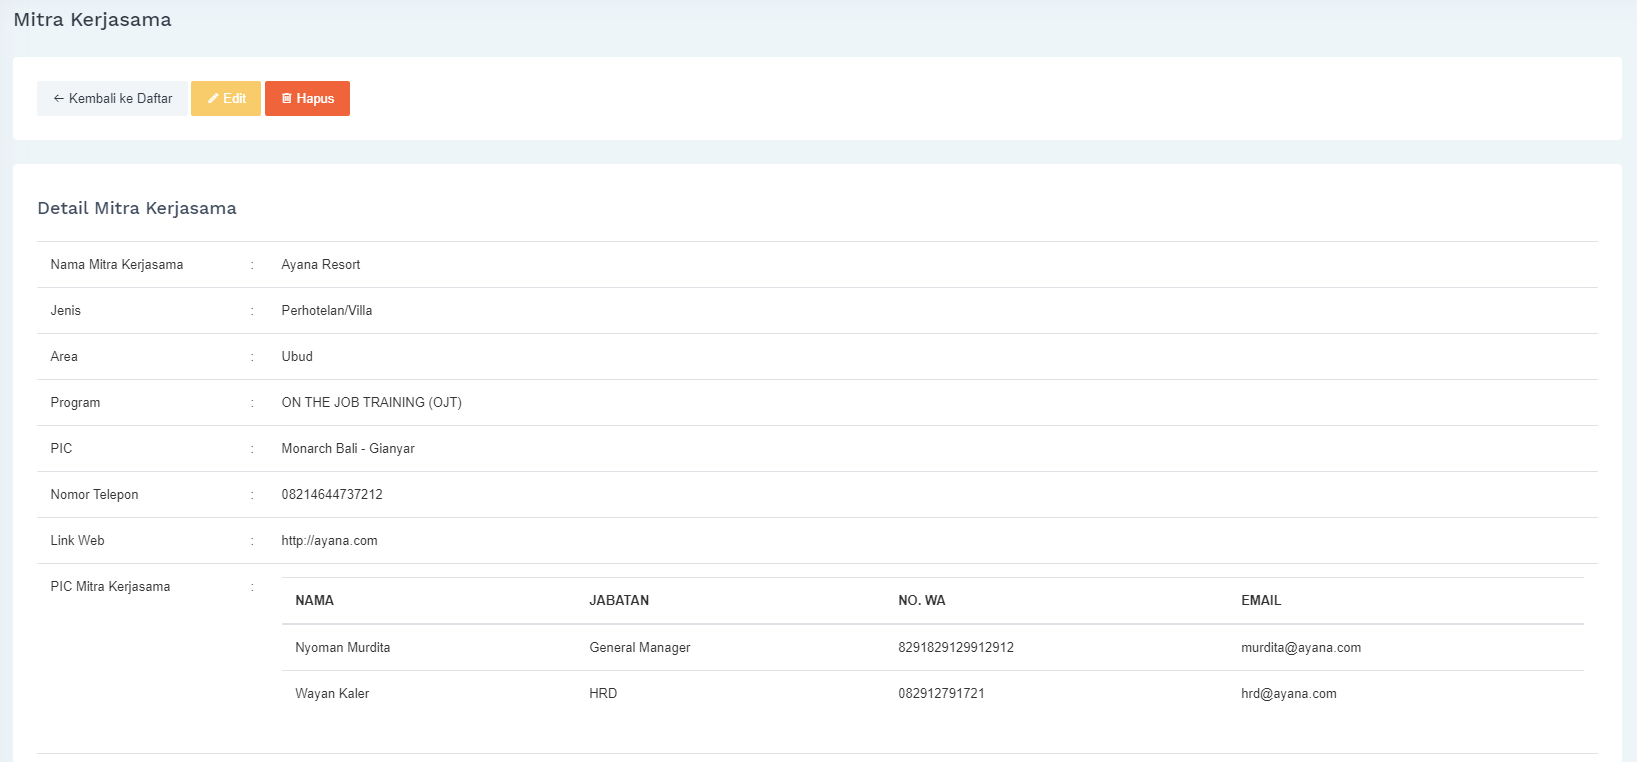This screenshot has height=762, width=1637.
Task: Click the left arrow icon for Kembali
Action: [x=58, y=99]
